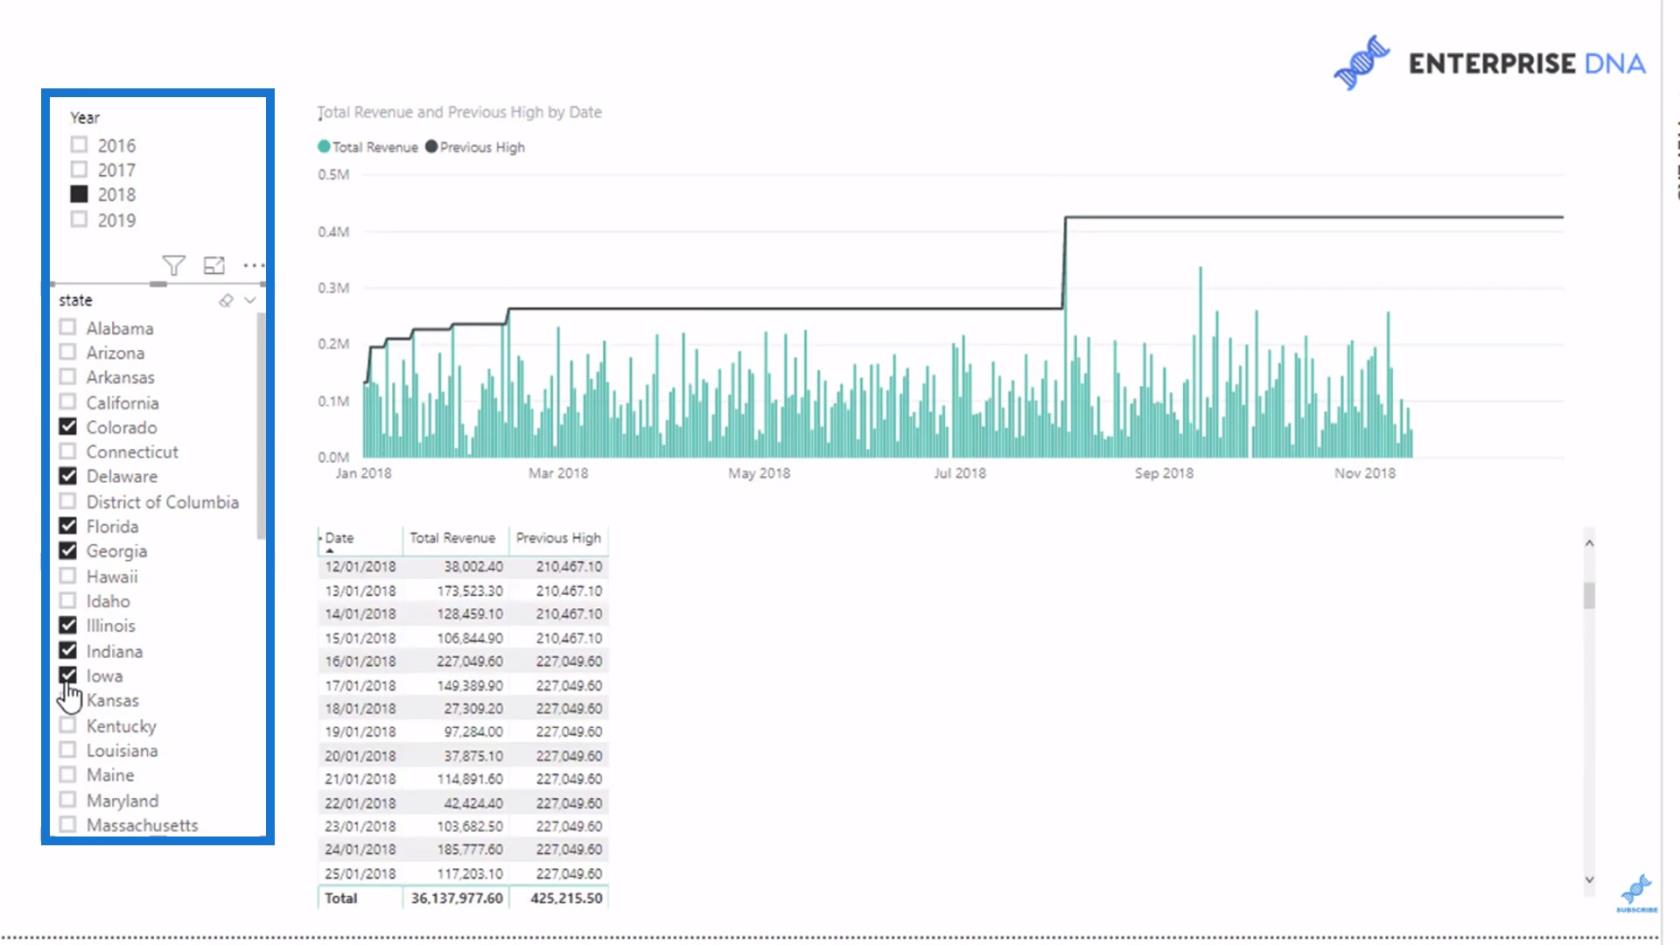Deselect the 2018 year checkbox
Screen dimensions: 1680x945
(x=79, y=194)
